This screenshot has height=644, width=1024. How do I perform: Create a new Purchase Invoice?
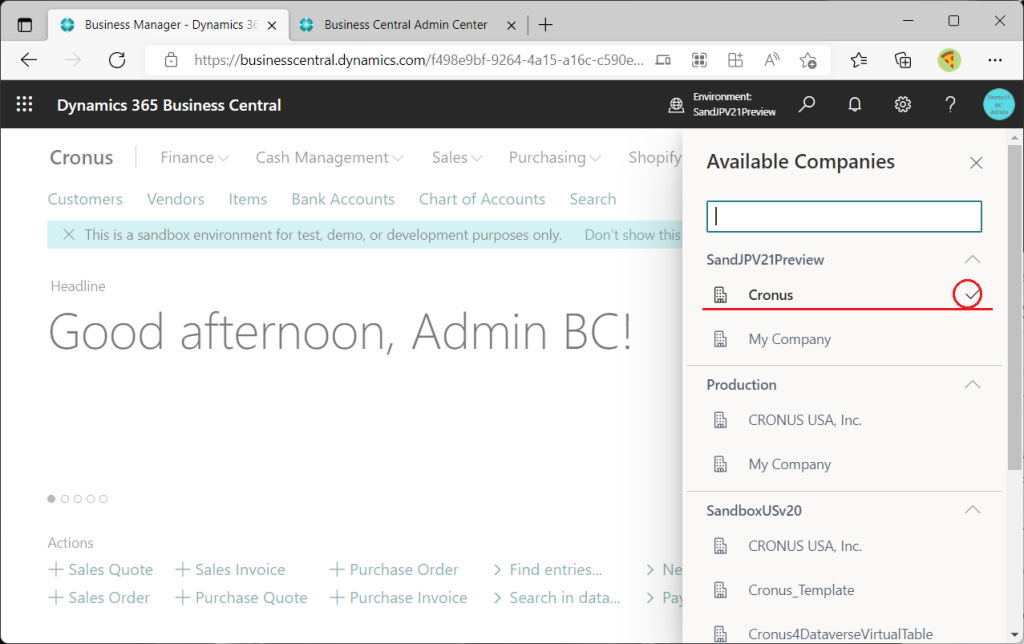(398, 598)
